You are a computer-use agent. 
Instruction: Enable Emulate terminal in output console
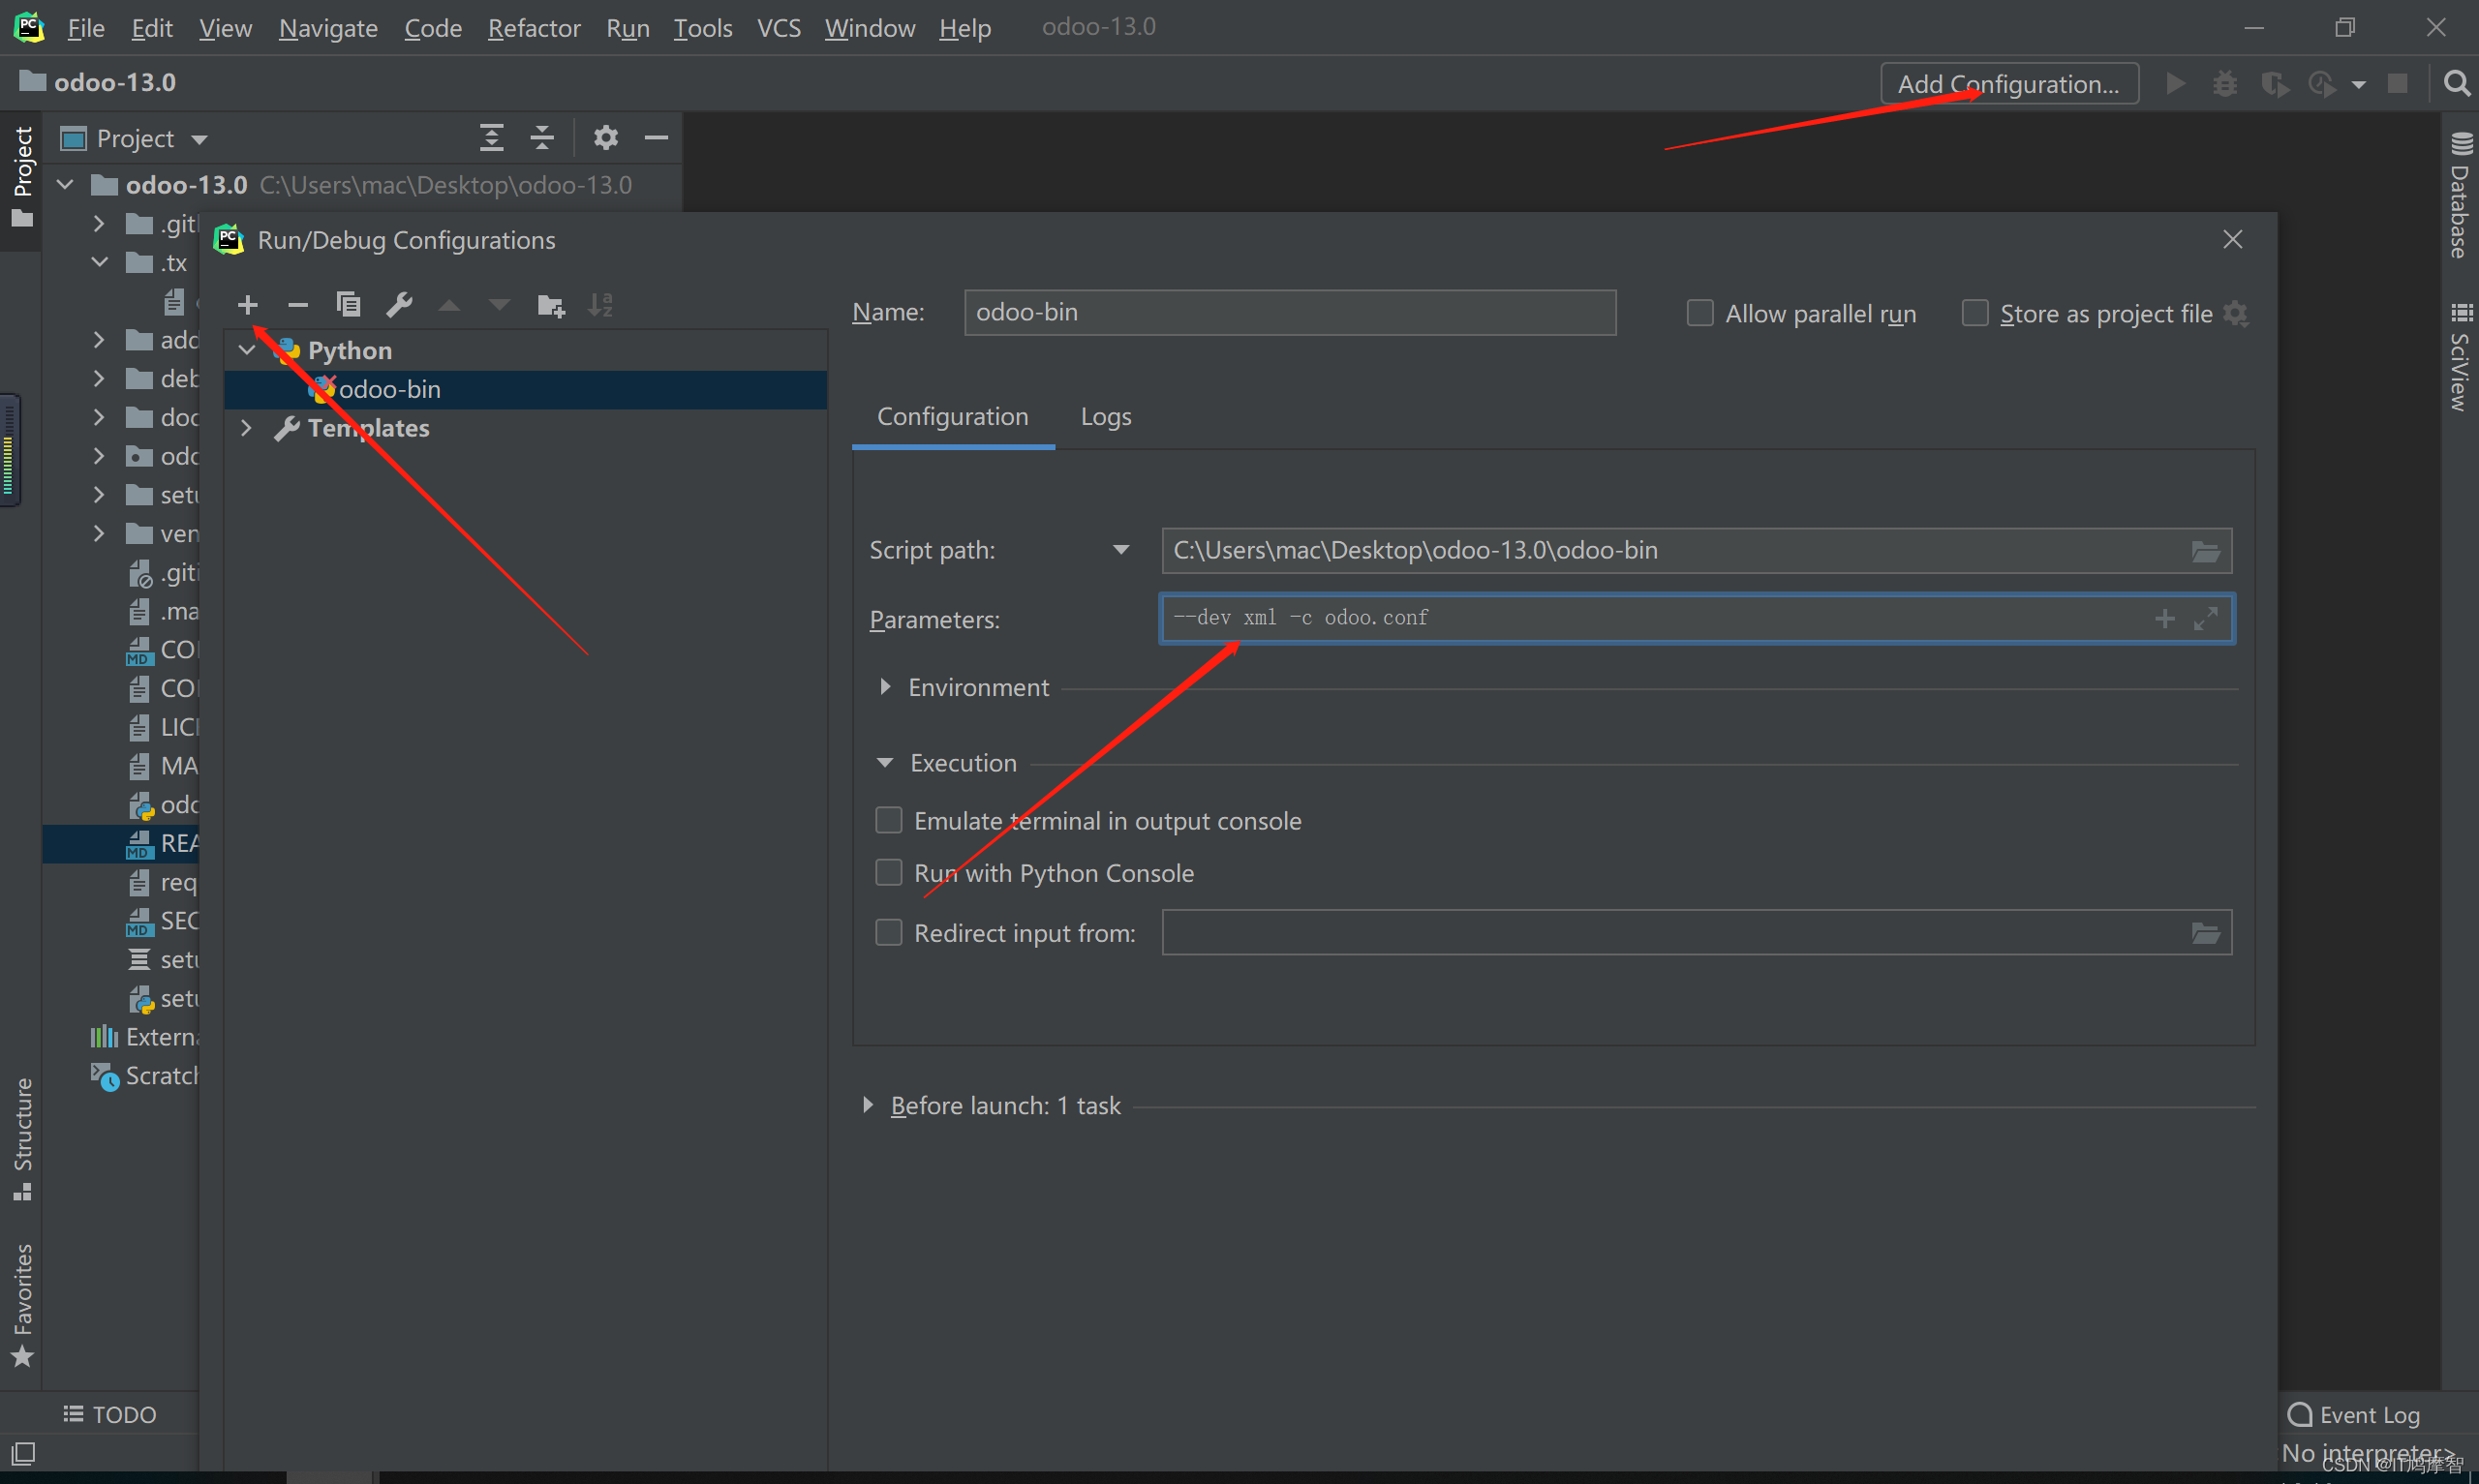pyautogui.click(x=888, y=821)
